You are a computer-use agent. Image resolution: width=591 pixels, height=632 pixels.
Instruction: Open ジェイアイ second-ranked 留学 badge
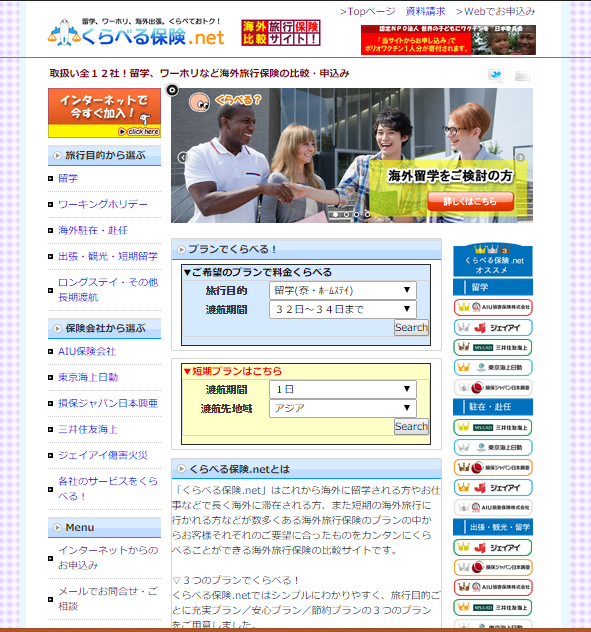pos(493,327)
